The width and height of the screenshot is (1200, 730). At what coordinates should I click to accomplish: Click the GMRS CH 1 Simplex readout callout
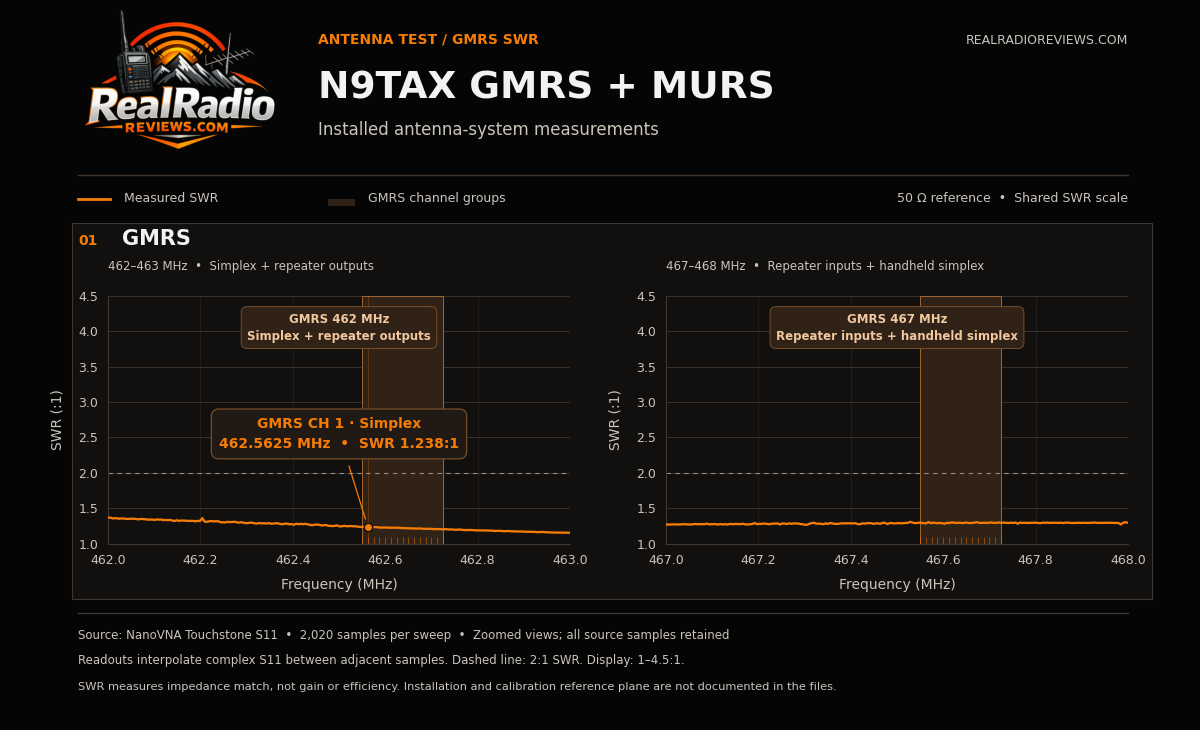click(x=339, y=434)
